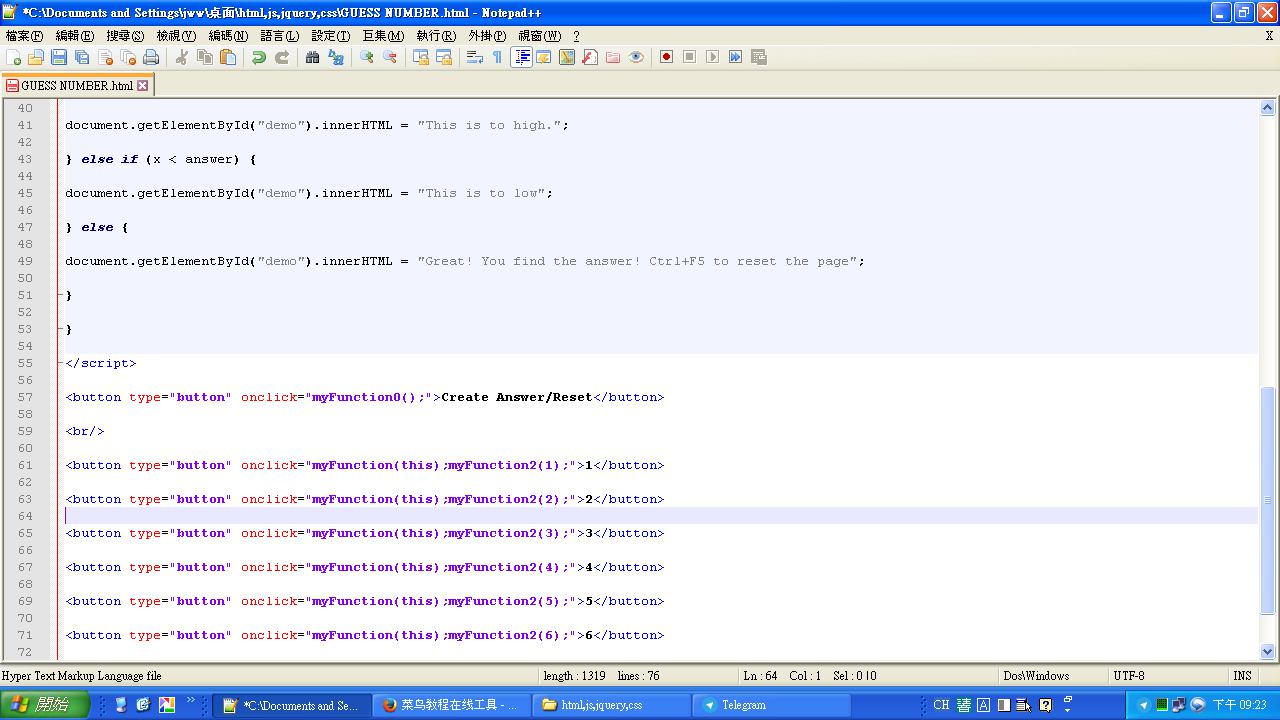The height and width of the screenshot is (720, 1280).
Task: Save the recorded macro icon
Action: (759, 57)
